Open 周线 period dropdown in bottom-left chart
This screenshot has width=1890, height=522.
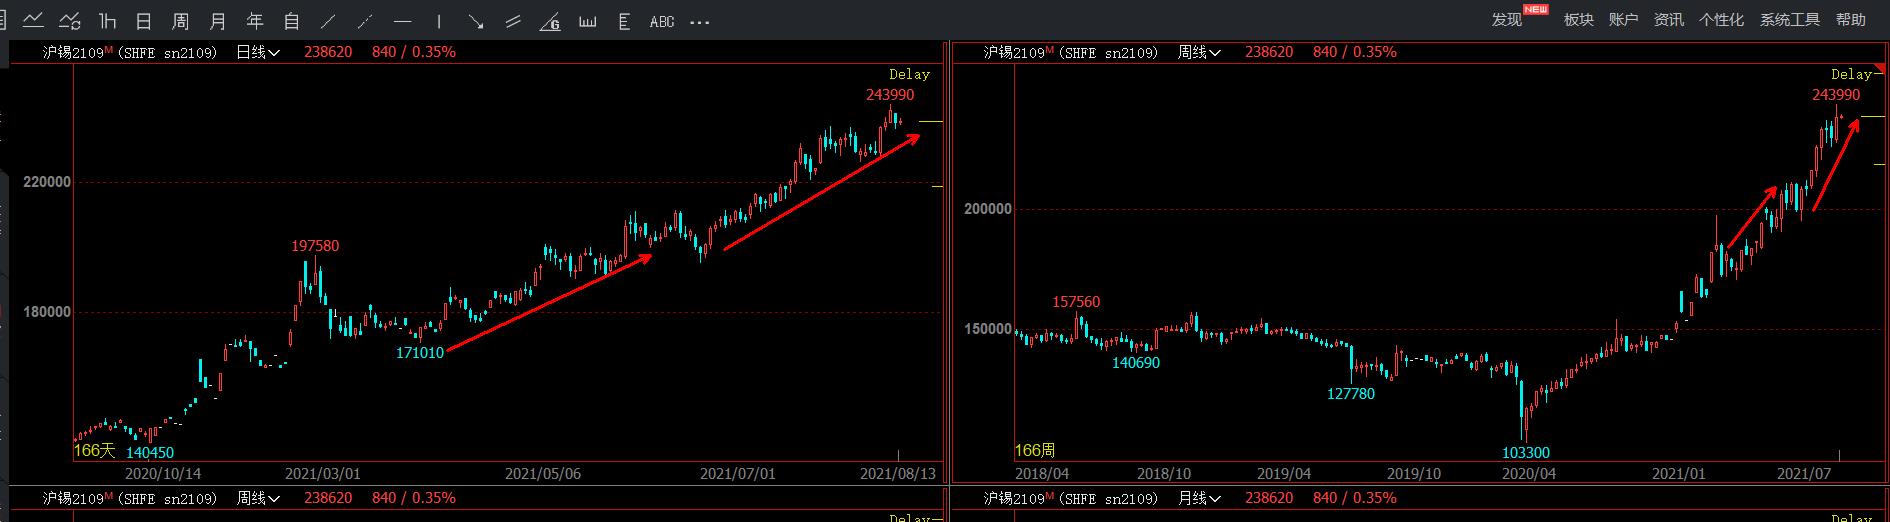pyautogui.click(x=258, y=498)
